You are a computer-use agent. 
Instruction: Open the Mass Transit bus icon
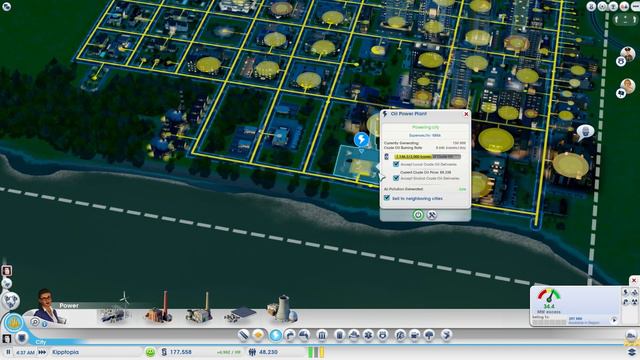[415, 336]
